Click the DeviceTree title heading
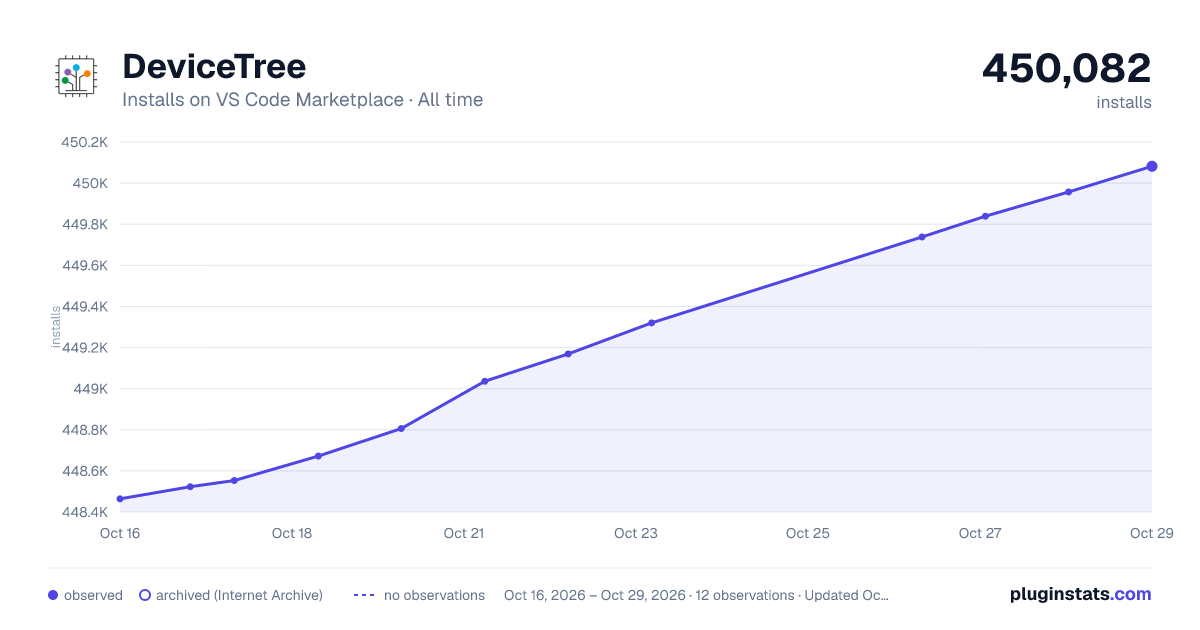This screenshot has width=1200, height=630. (x=214, y=66)
